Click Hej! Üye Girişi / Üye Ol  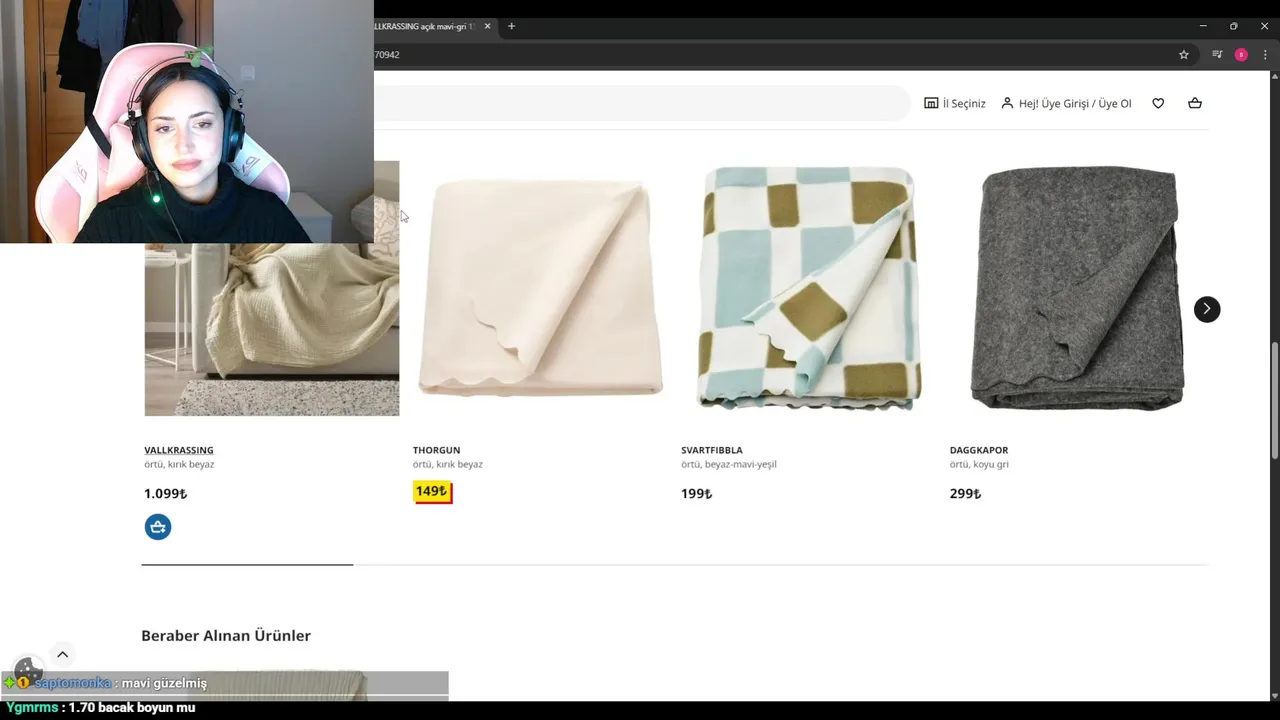coord(1067,103)
